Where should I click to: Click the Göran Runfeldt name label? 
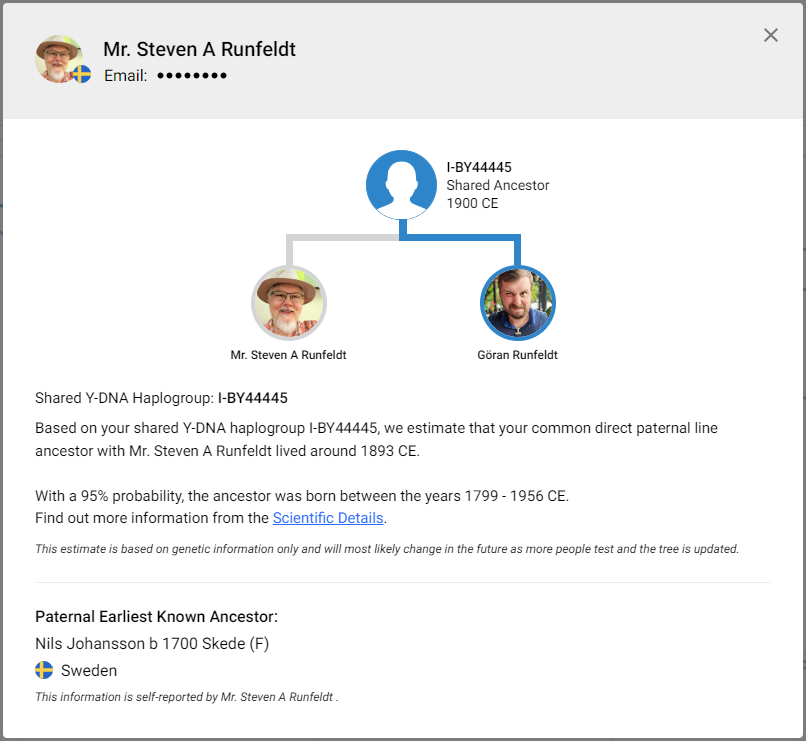pos(517,355)
